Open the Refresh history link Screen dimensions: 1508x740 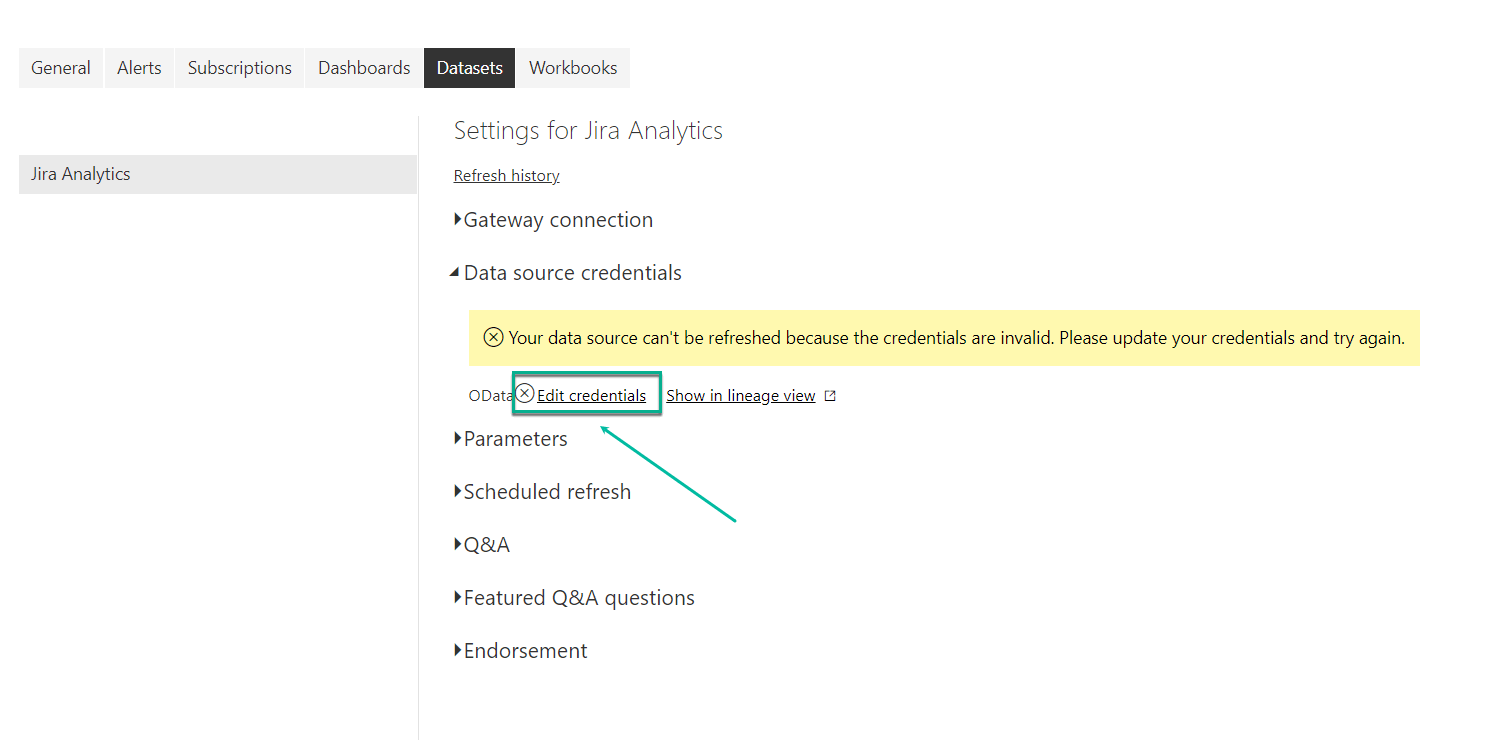(x=506, y=176)
